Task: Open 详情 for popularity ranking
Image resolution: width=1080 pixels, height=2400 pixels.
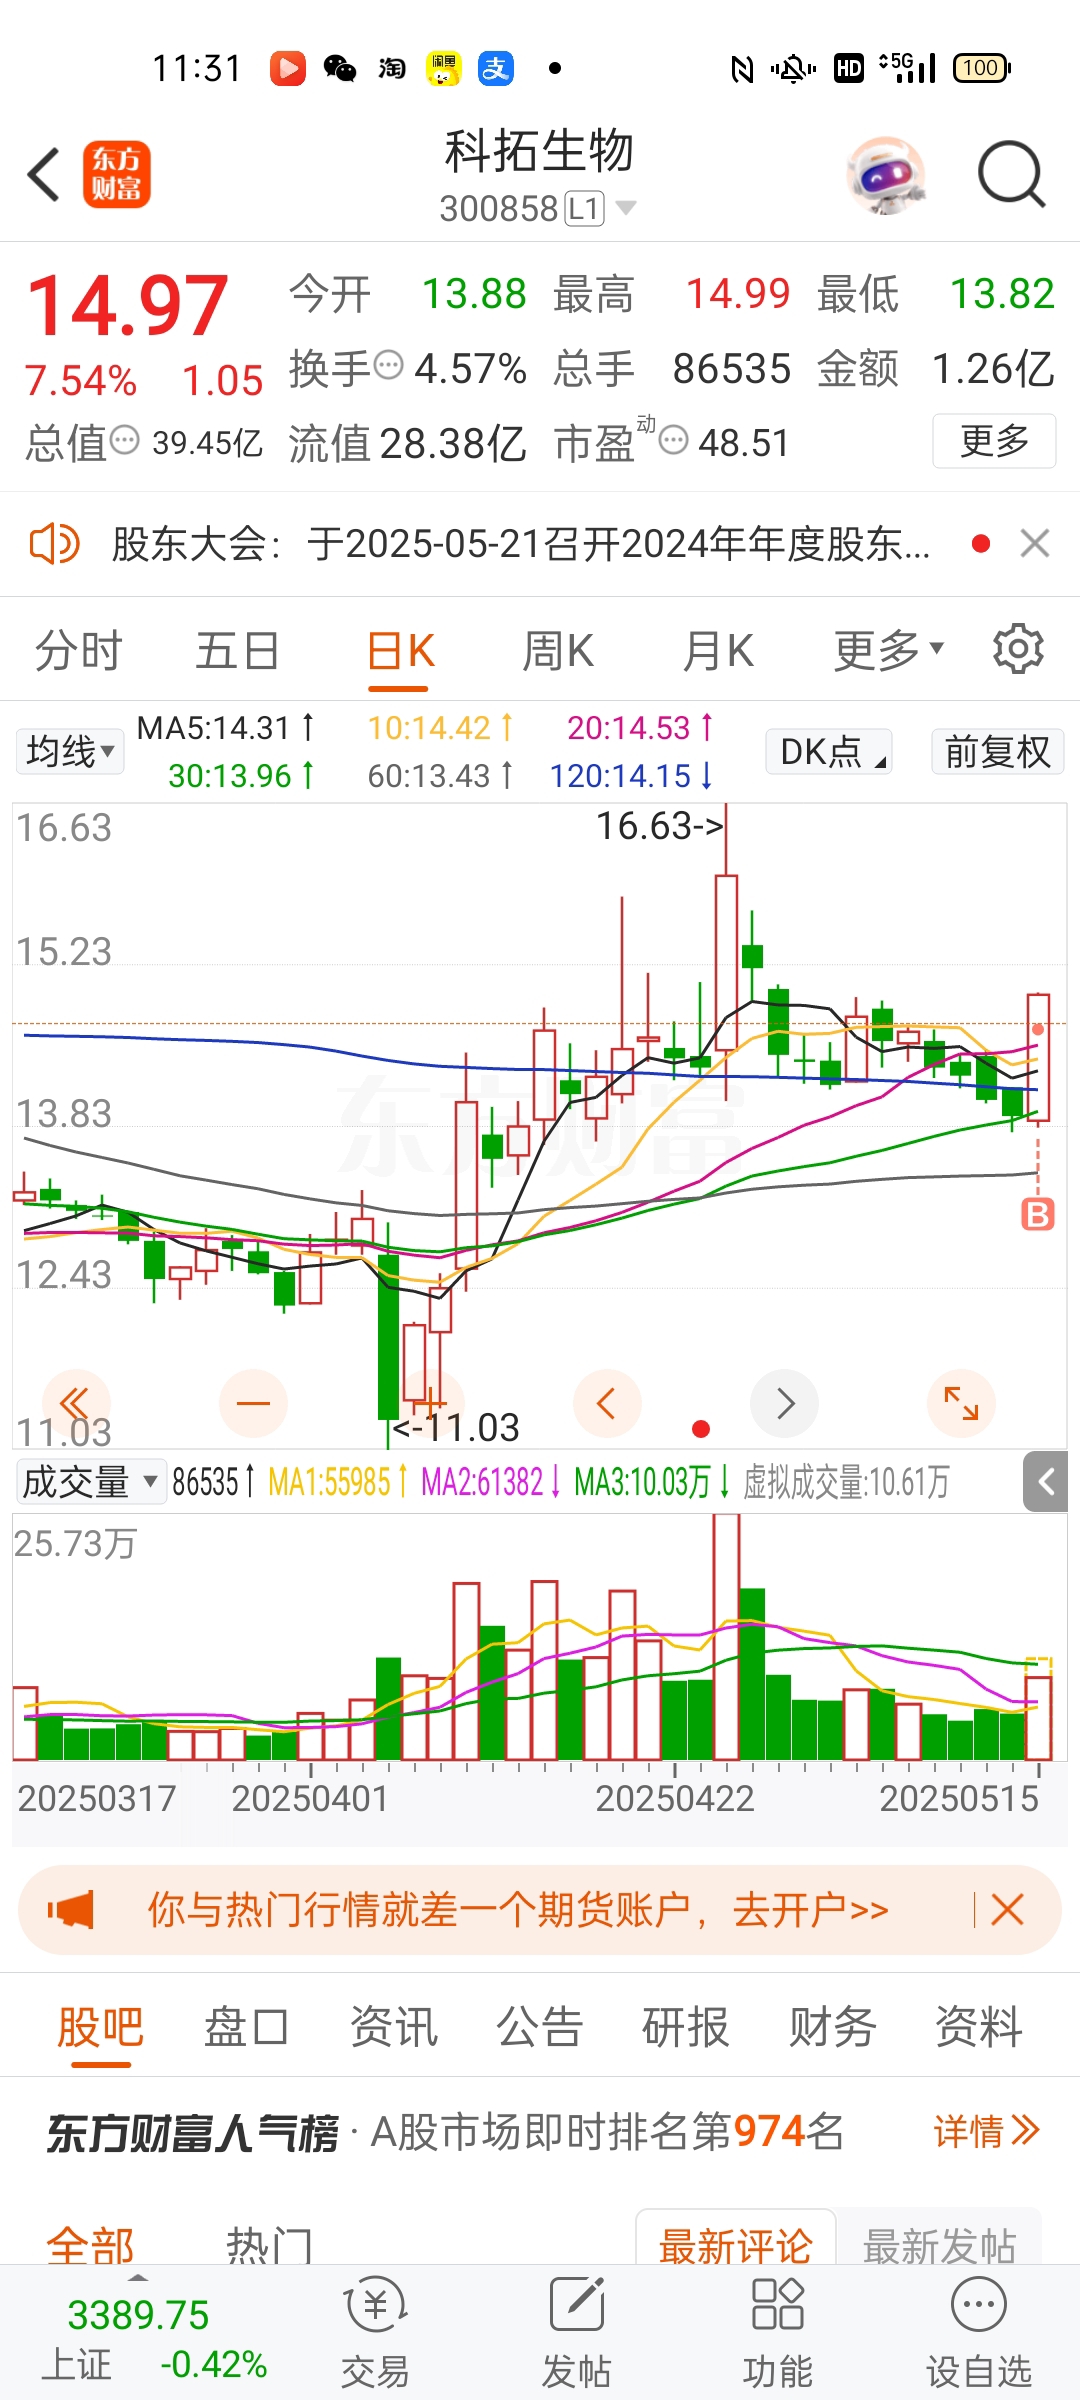Action: (987, 2132)
